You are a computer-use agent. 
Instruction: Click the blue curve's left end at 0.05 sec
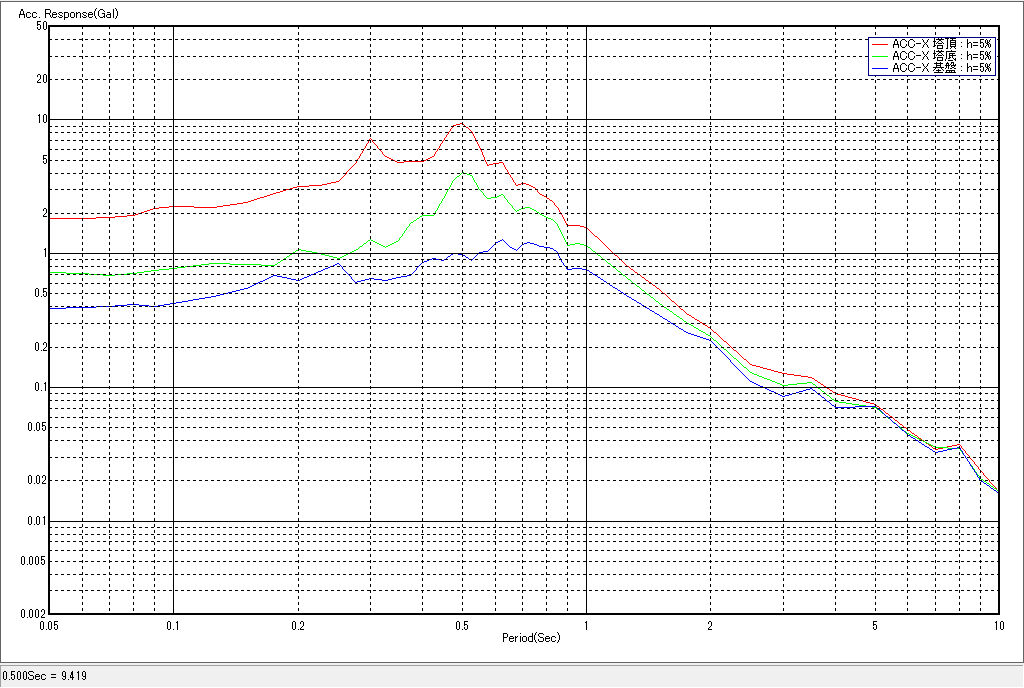(x=52, y=308)
